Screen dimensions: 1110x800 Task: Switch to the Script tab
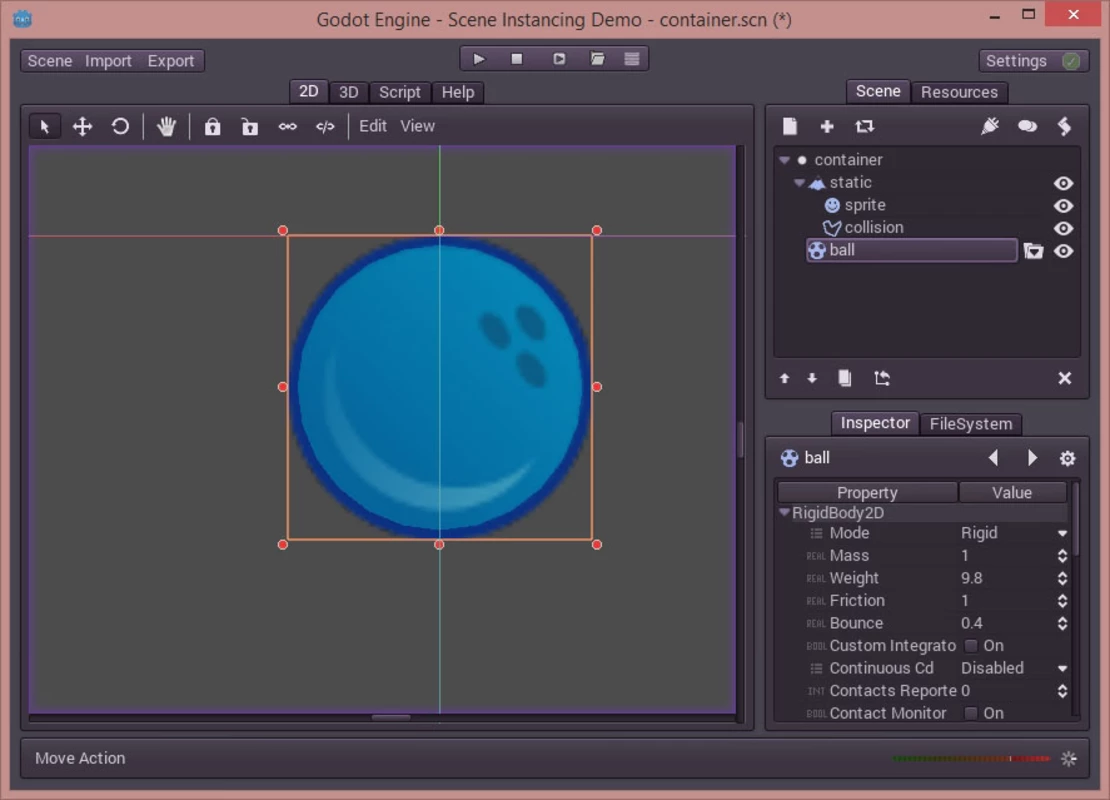[399, 92]
